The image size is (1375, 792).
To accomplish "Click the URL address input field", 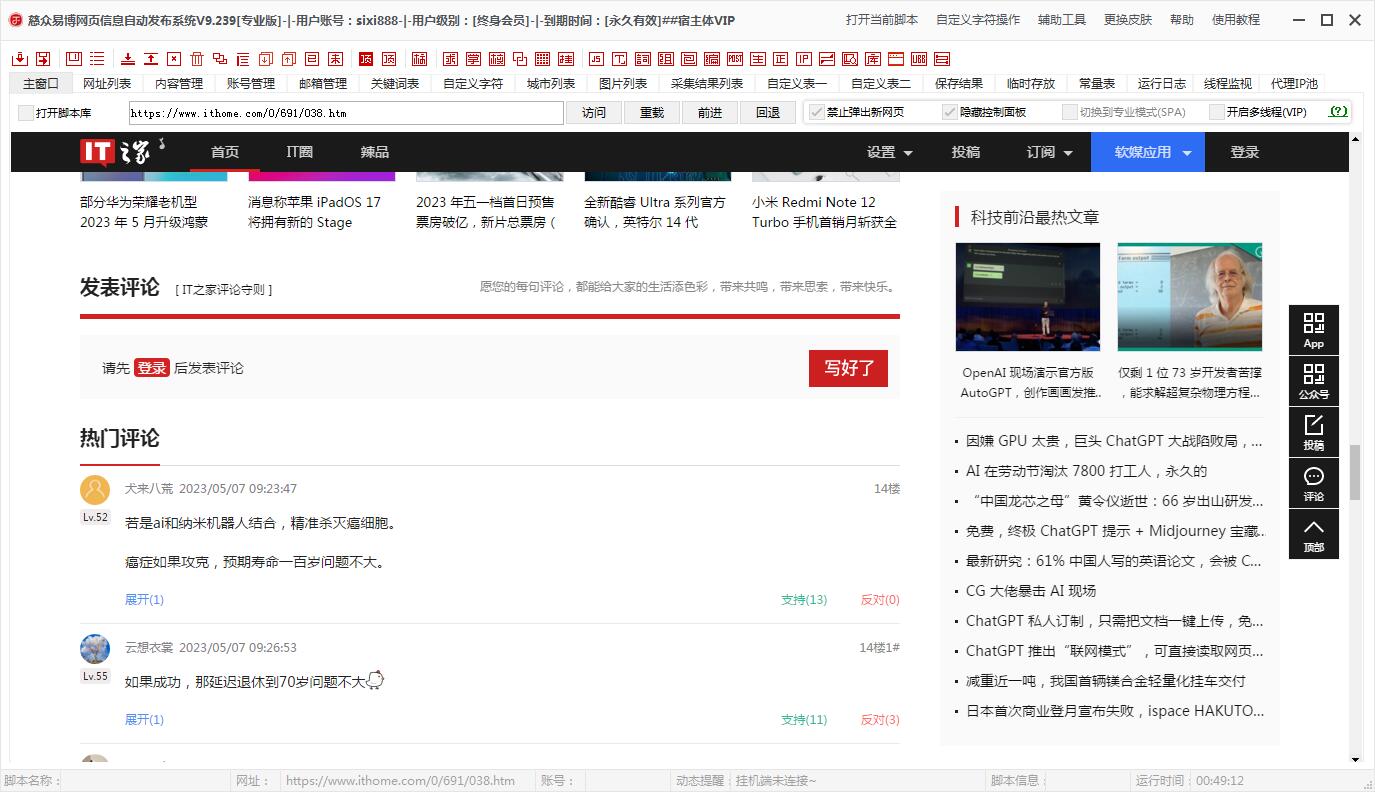I will pyautogui.click(x=346, y=113).
